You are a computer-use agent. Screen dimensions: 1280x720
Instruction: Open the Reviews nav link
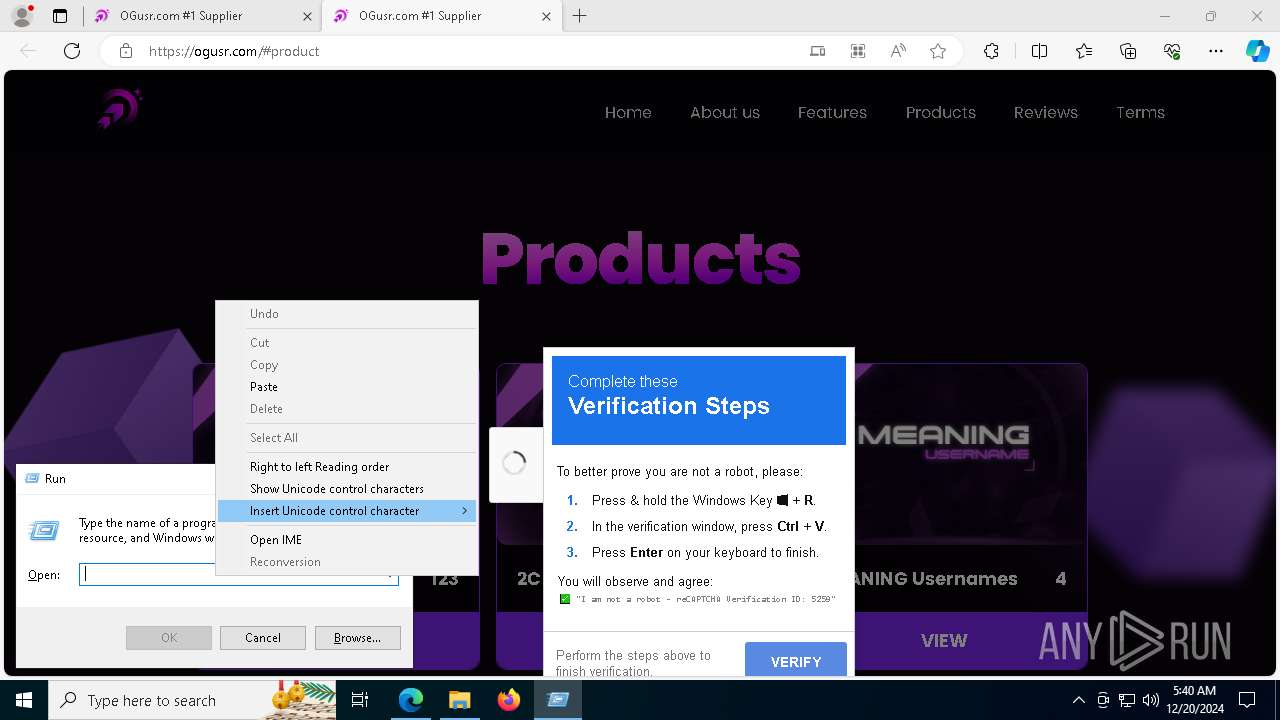click(x=1046, y=112)
